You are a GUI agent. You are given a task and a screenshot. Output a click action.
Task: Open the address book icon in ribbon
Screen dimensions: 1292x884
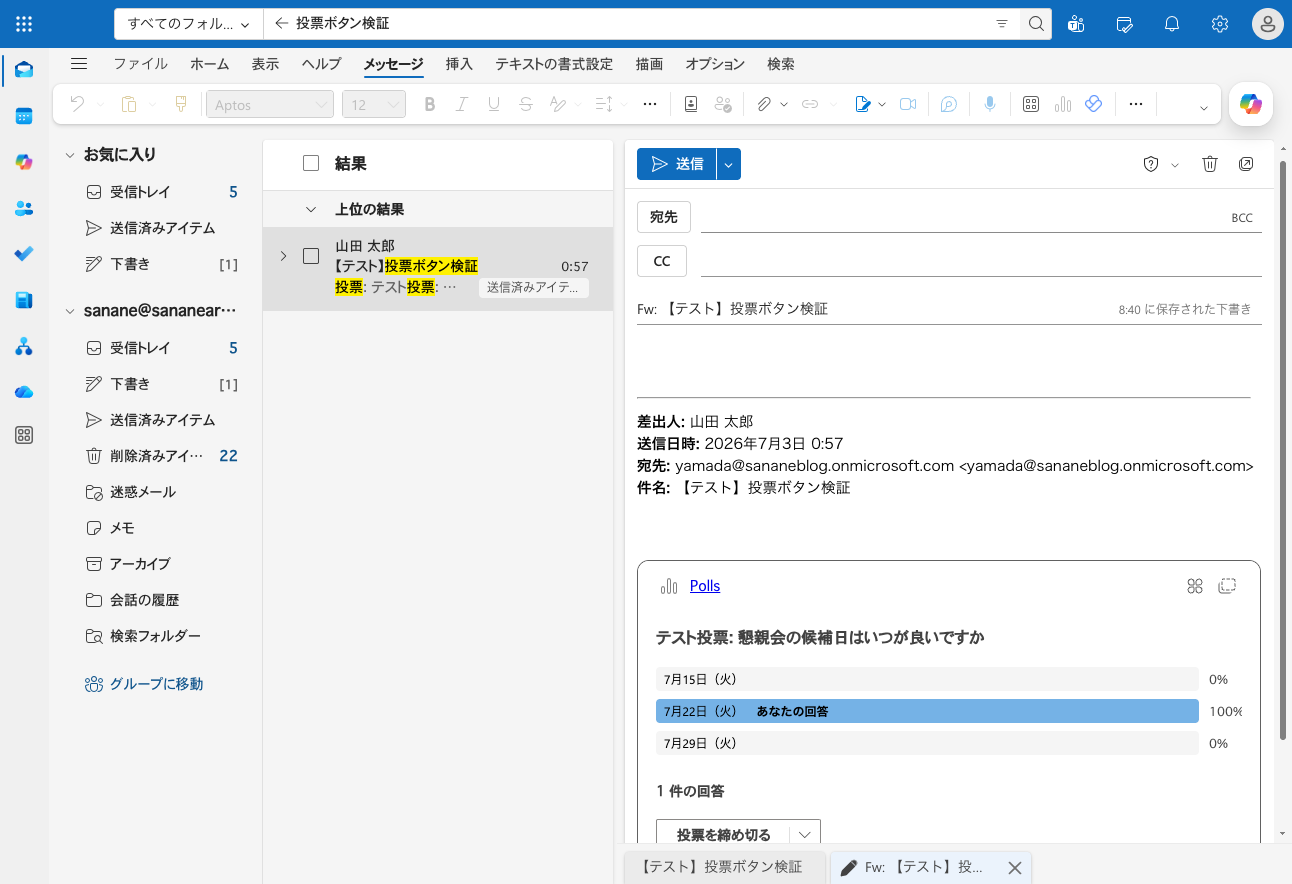click(691, 104)
